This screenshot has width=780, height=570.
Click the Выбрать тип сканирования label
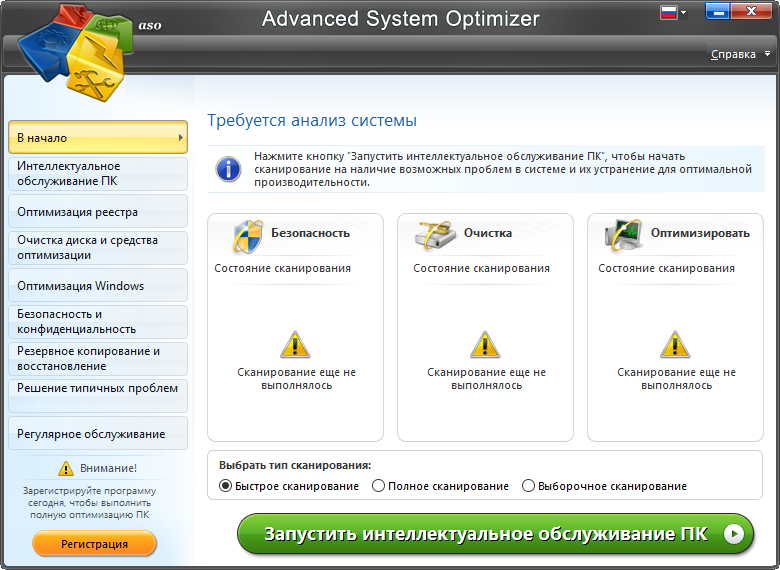tap(295, 465)
